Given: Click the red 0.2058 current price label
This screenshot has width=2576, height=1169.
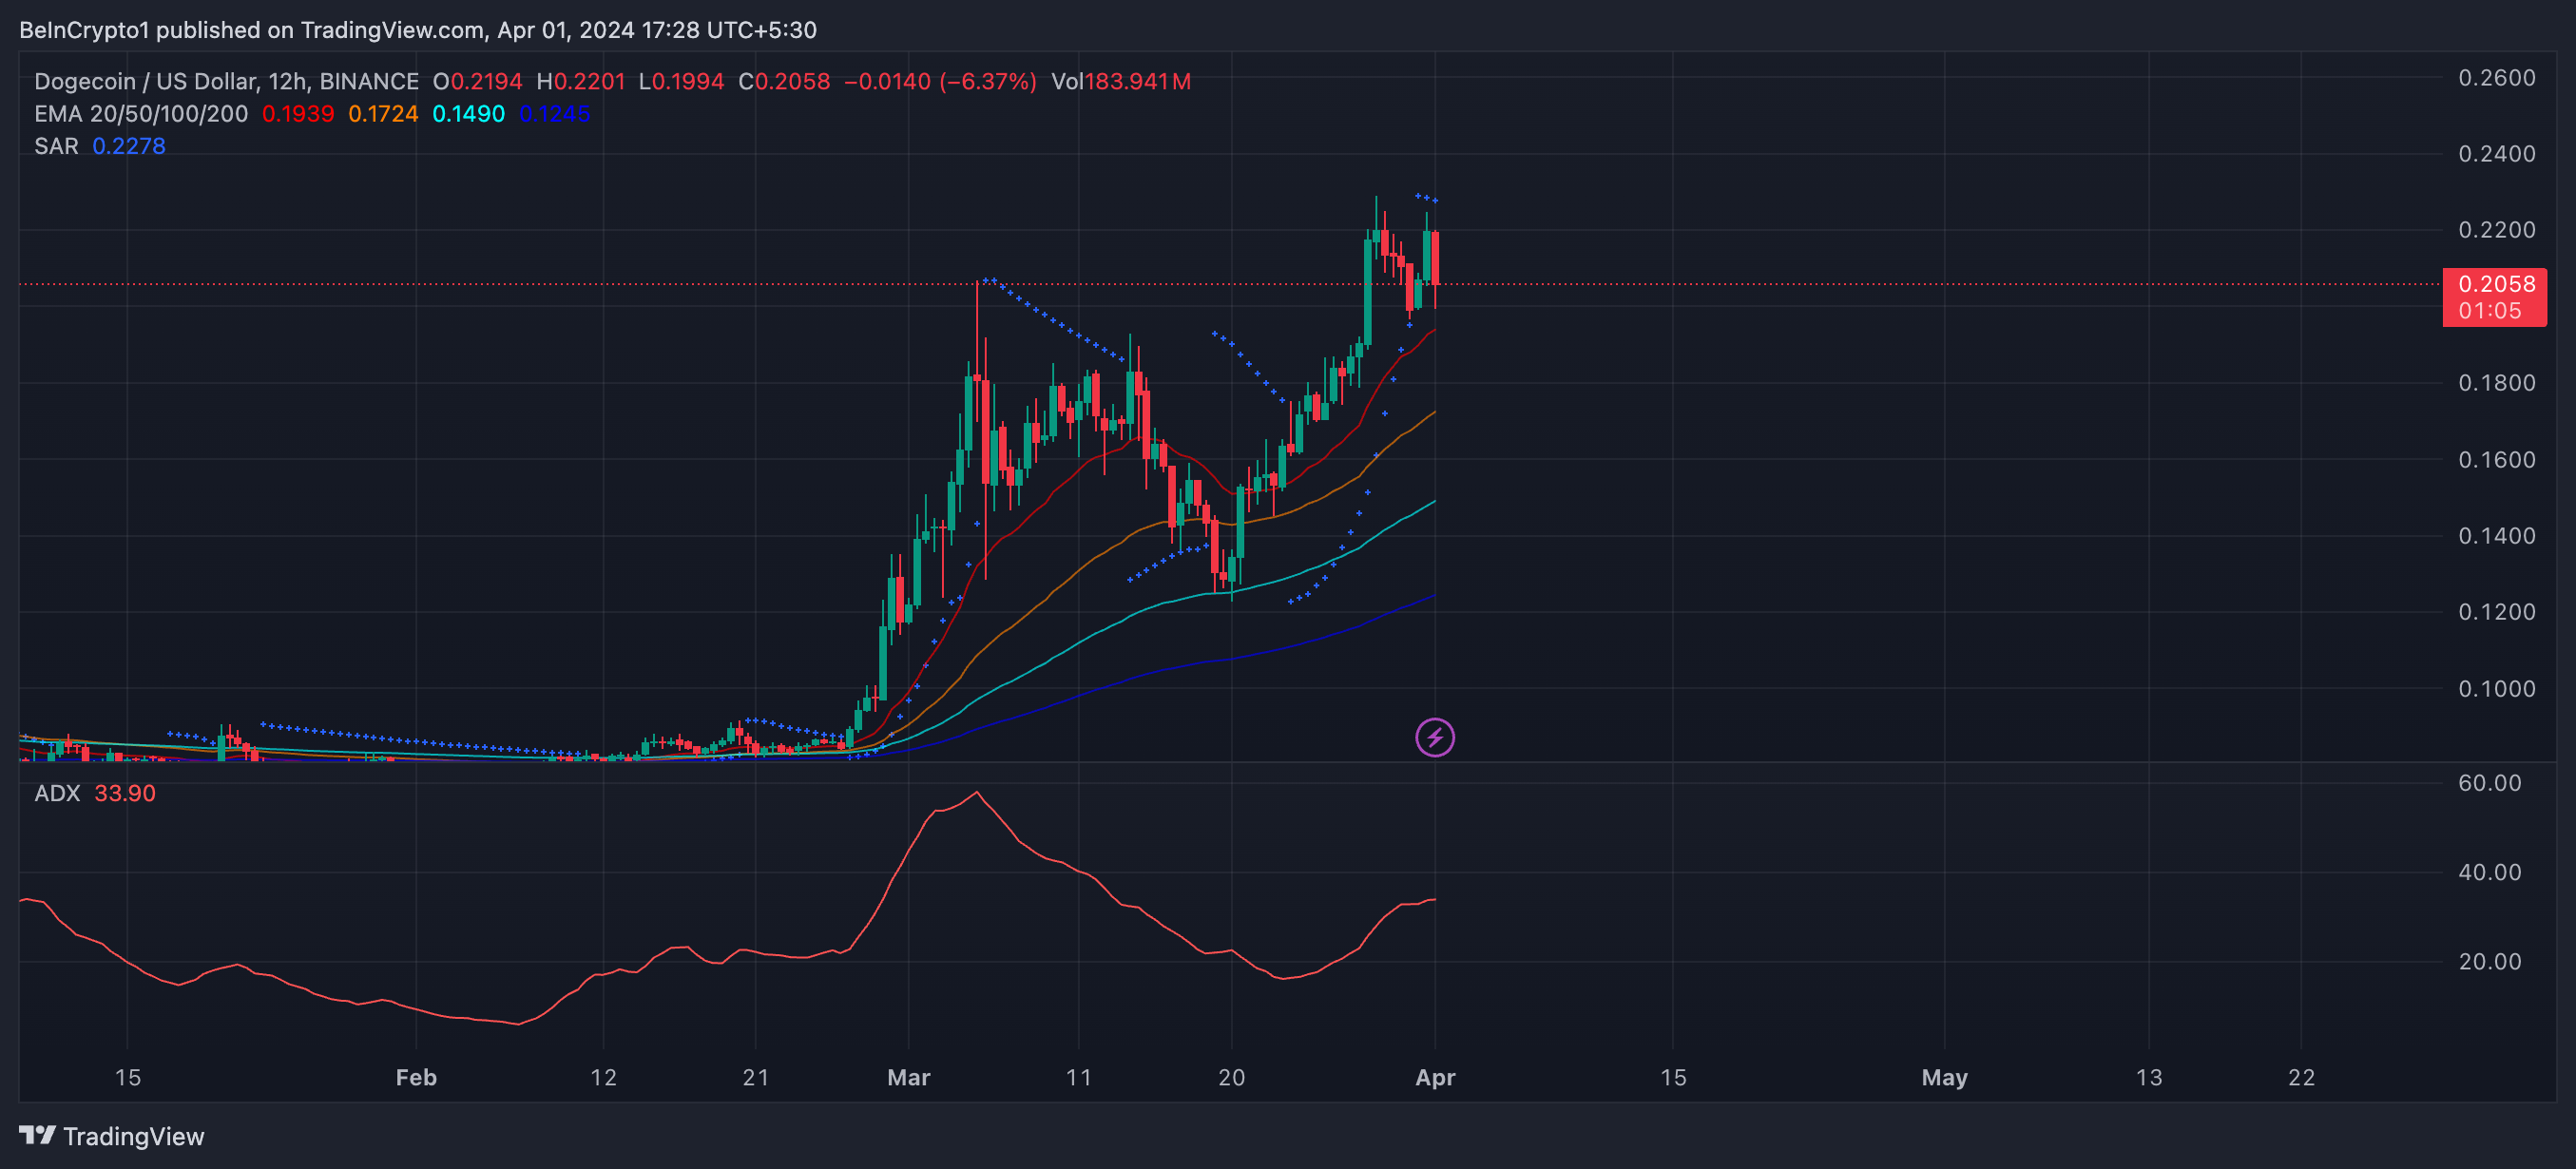Looking at the screenshot, I should [x=2494, y=285].
